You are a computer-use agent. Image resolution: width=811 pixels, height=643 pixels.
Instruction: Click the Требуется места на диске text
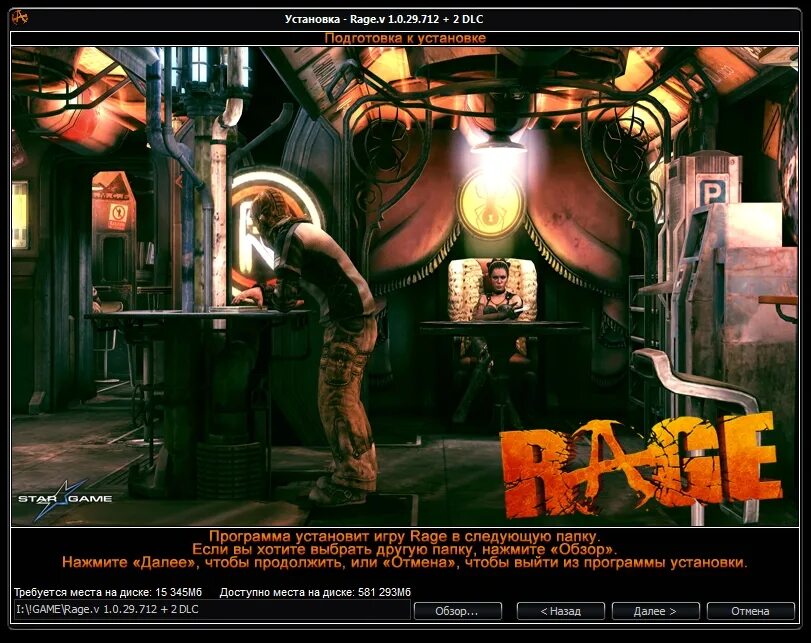(x=108, y=592)
